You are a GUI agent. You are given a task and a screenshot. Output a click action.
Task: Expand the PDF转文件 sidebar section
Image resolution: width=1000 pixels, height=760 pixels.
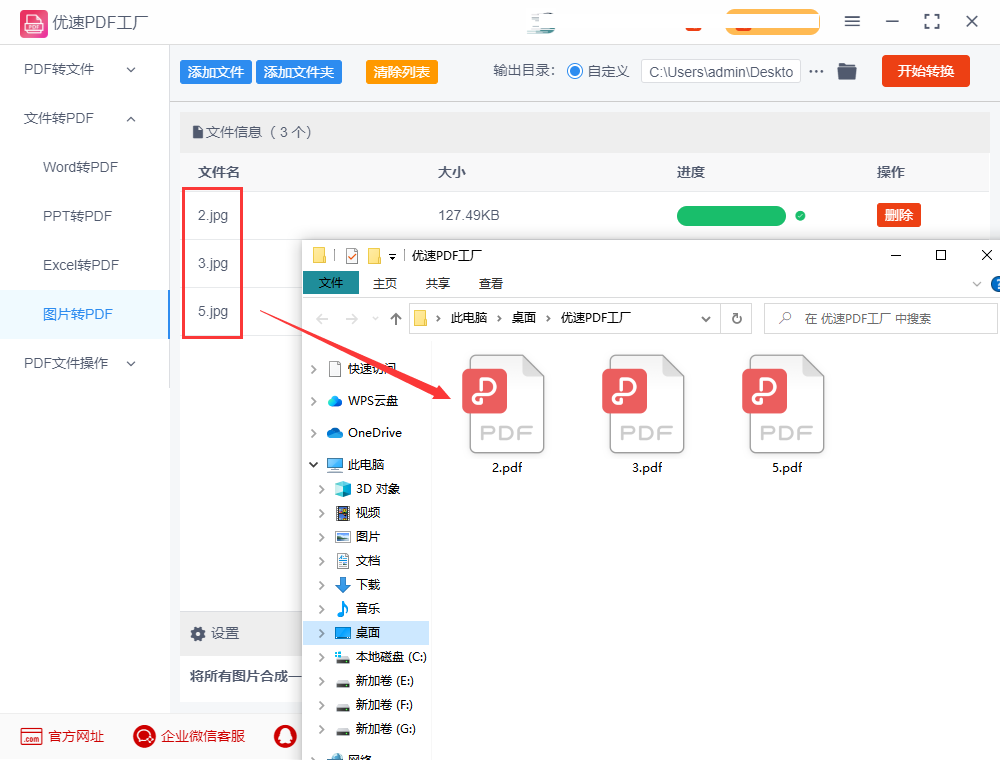[x=131, y=69]
